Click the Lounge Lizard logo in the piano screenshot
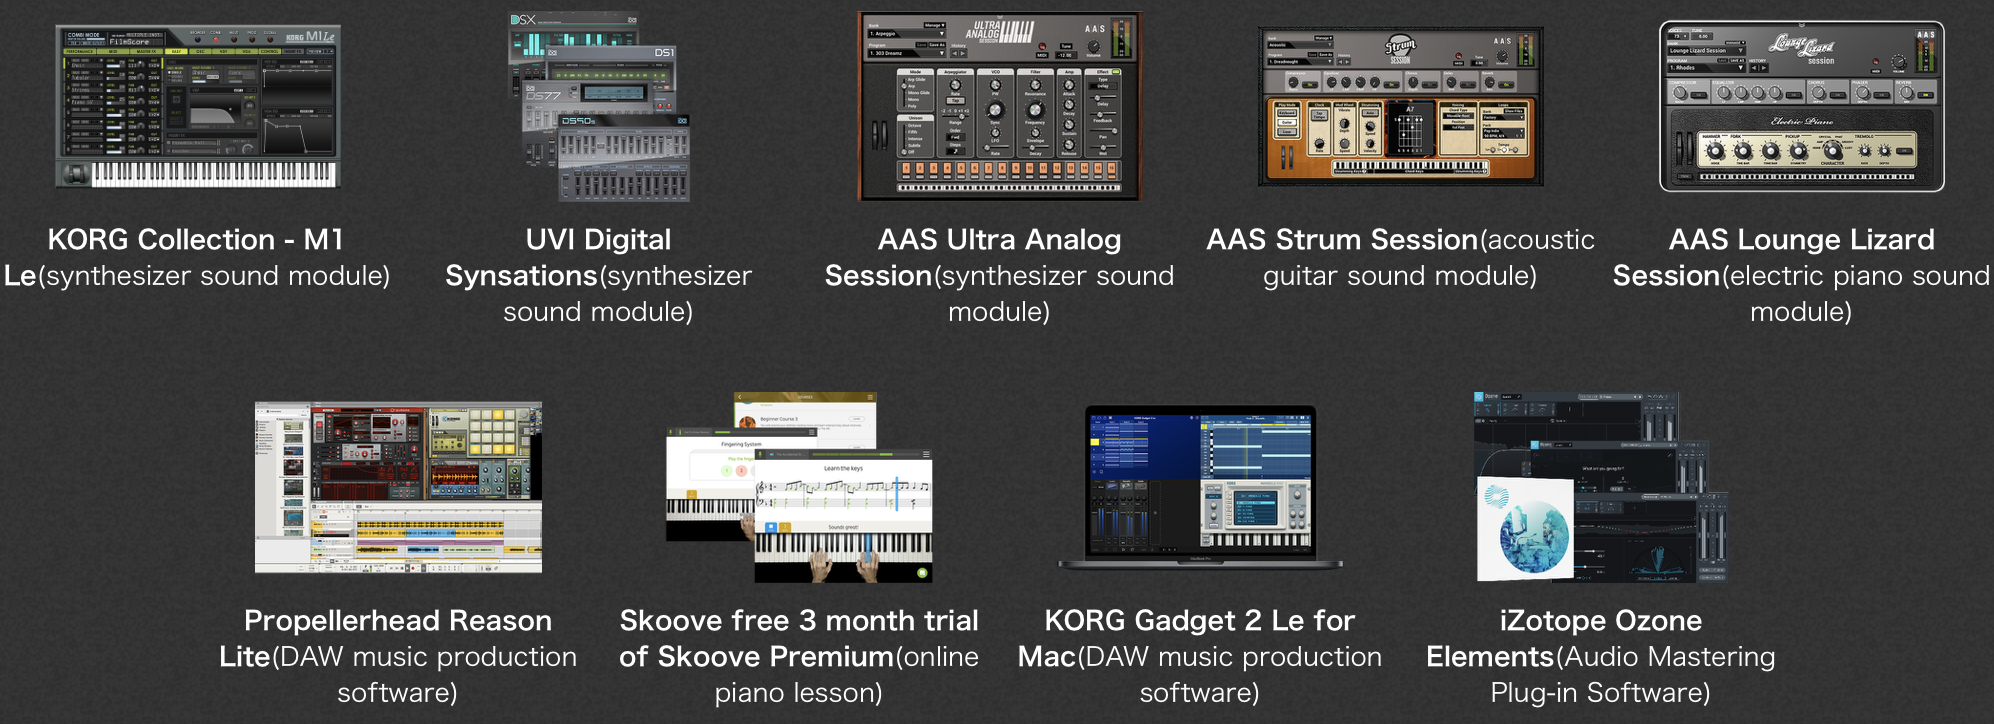1994x724 pixels. pos(1802,47)
